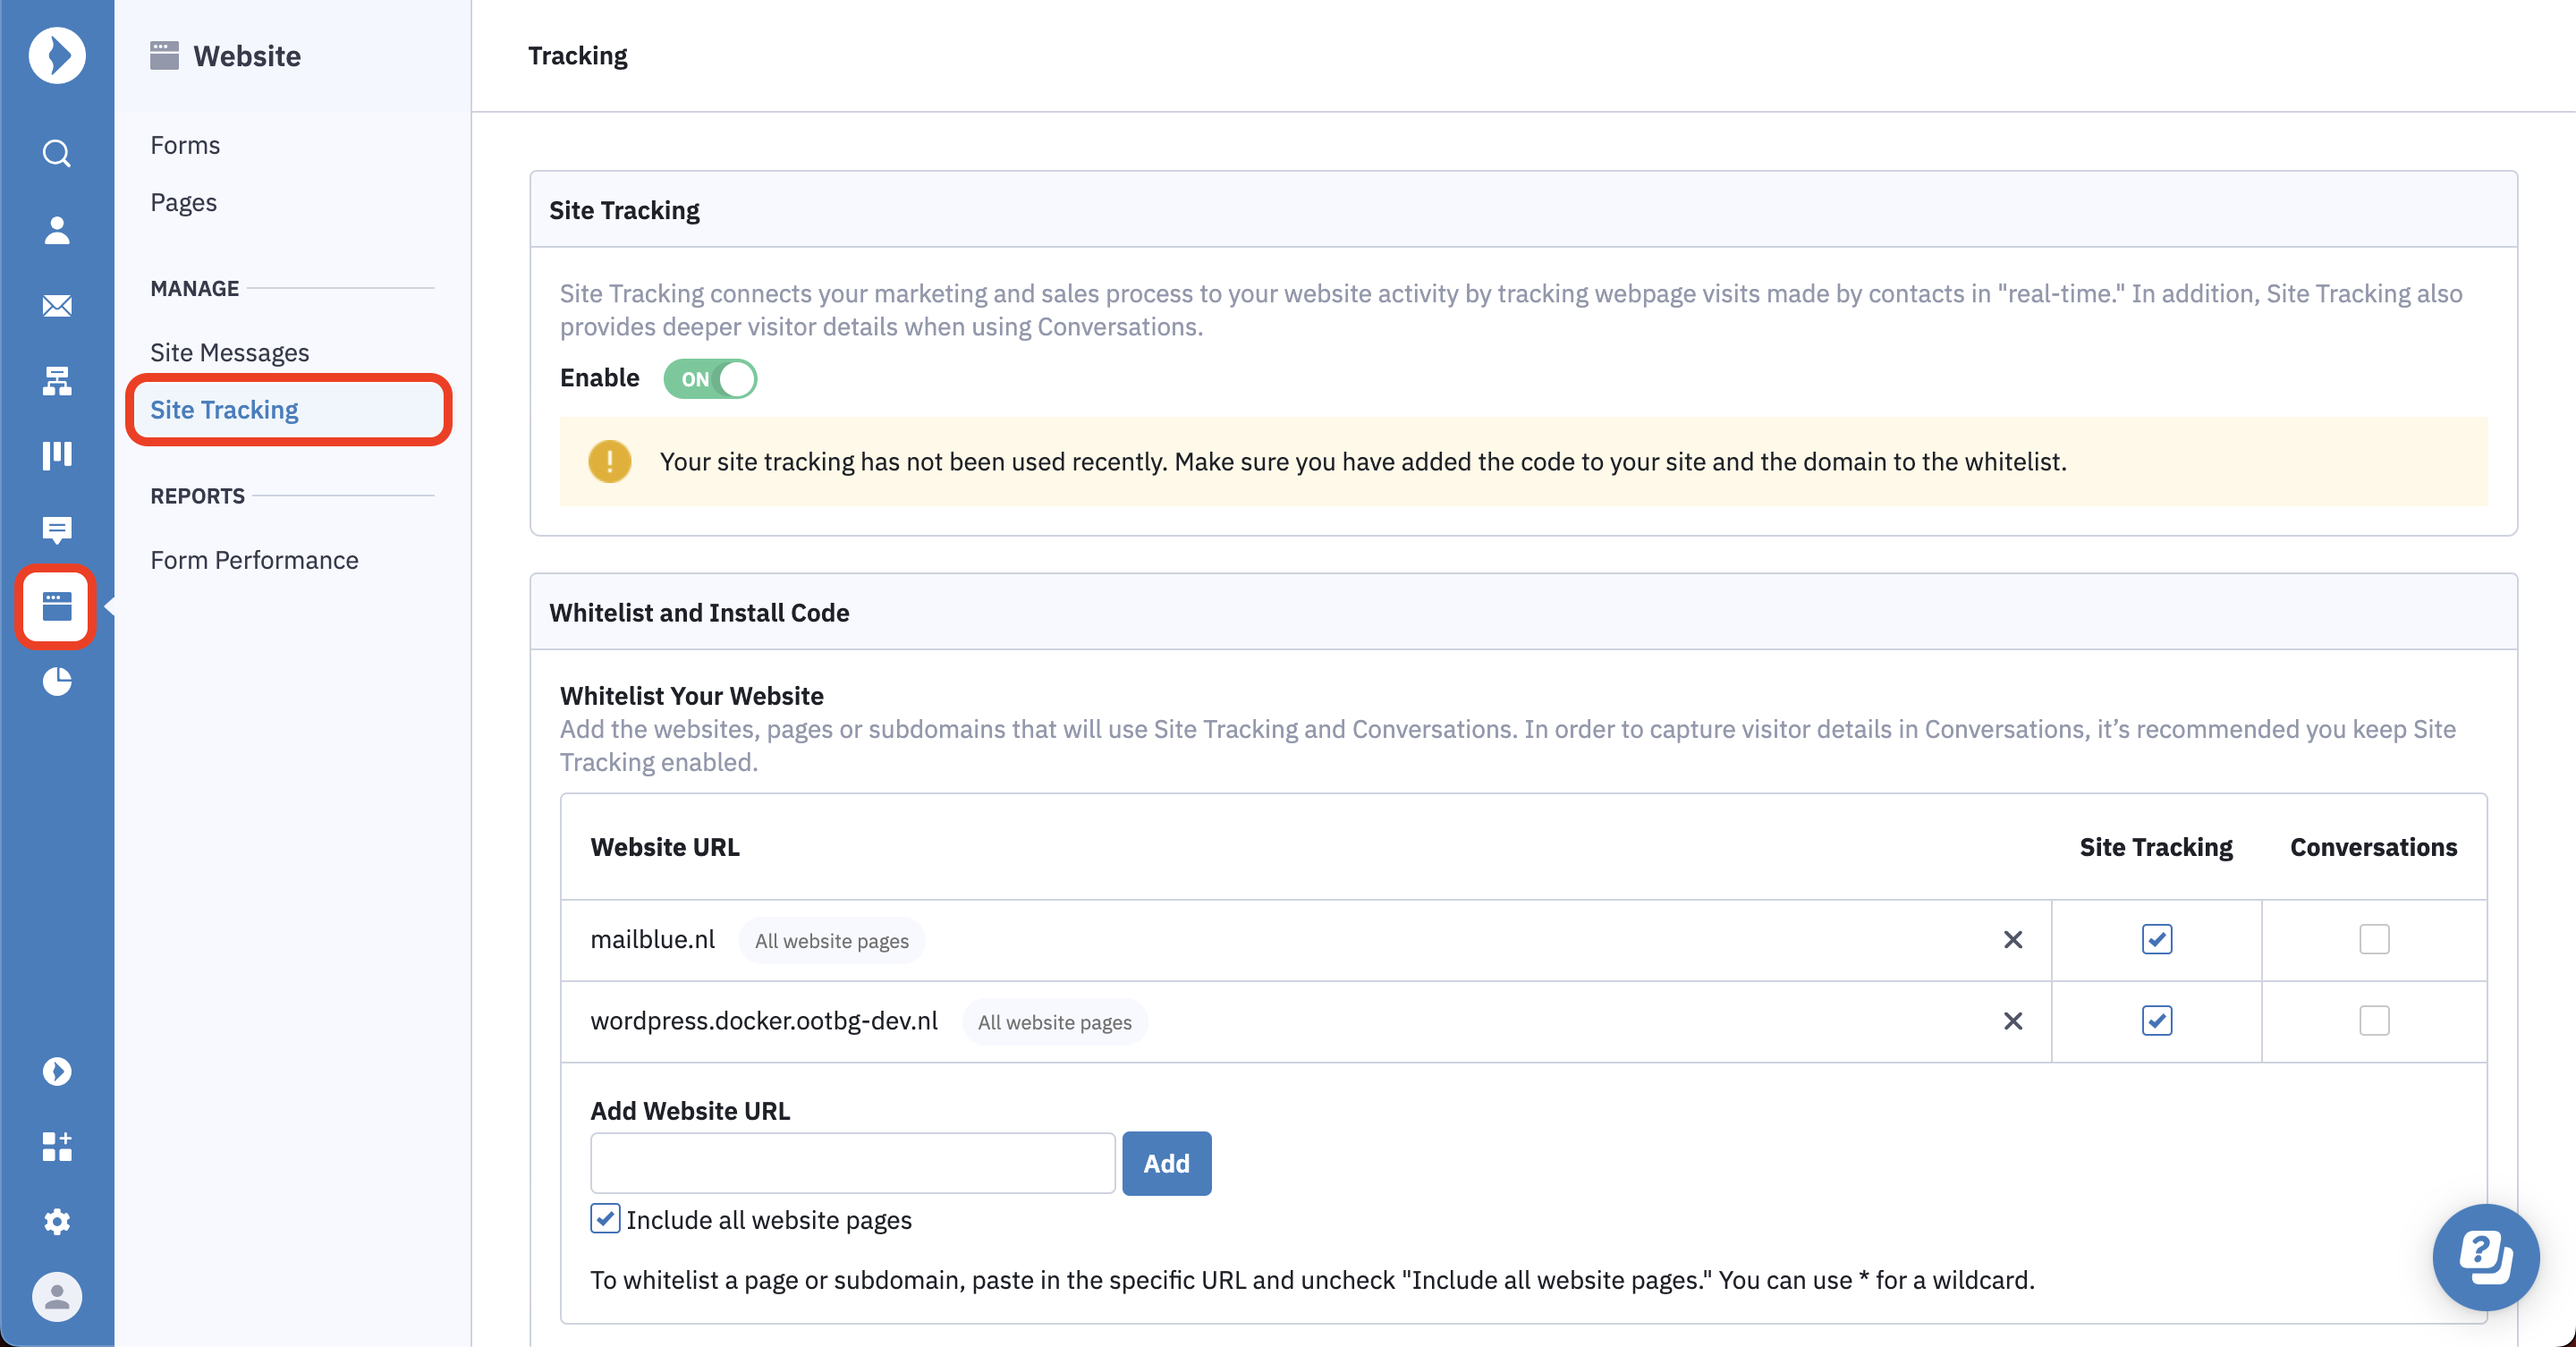This screenshot has width=2576, height=1347.
Task: Select Site Tracking menu item
Action: click(x=289, y=410)
